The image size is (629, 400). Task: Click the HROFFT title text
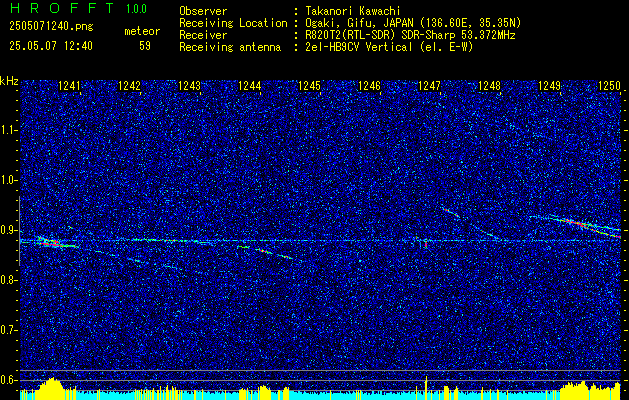click(62, 8)
